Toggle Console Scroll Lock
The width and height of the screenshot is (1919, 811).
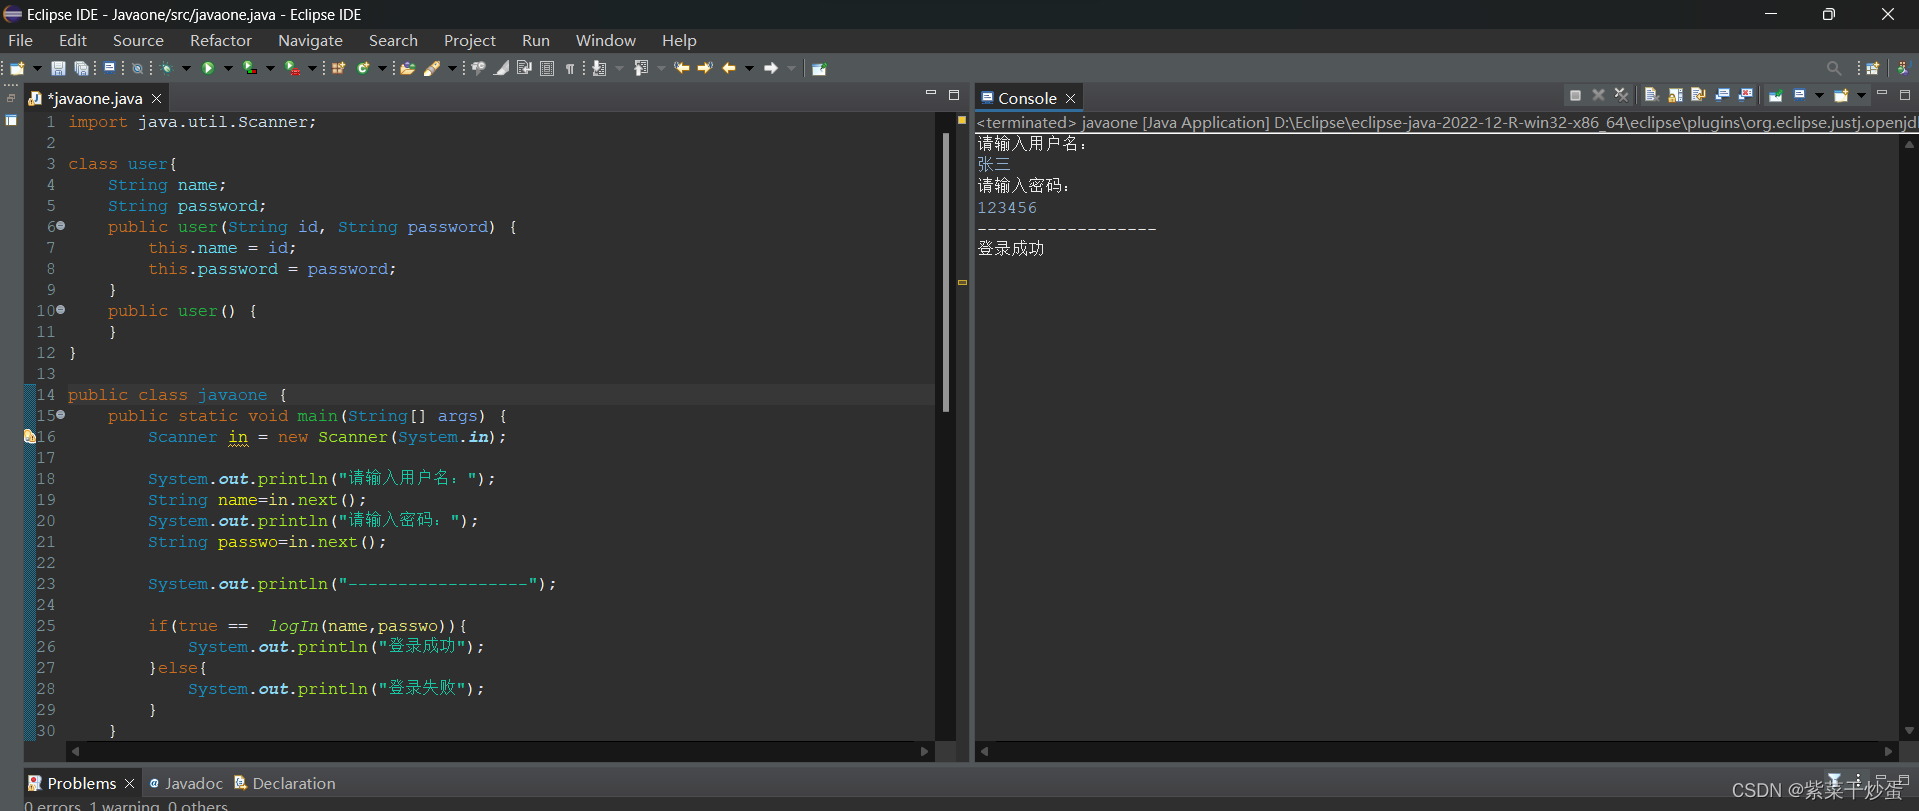click(1675, 95)
